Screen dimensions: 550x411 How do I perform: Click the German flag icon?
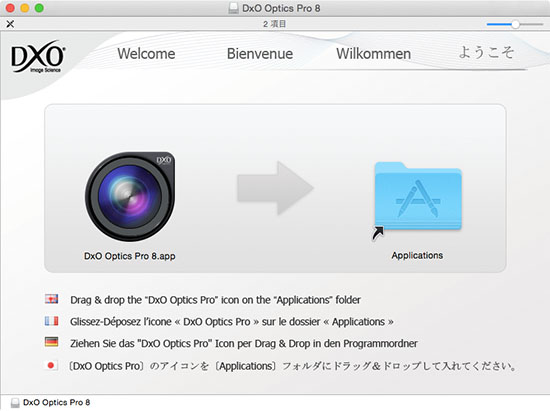[x=52, y=342]
